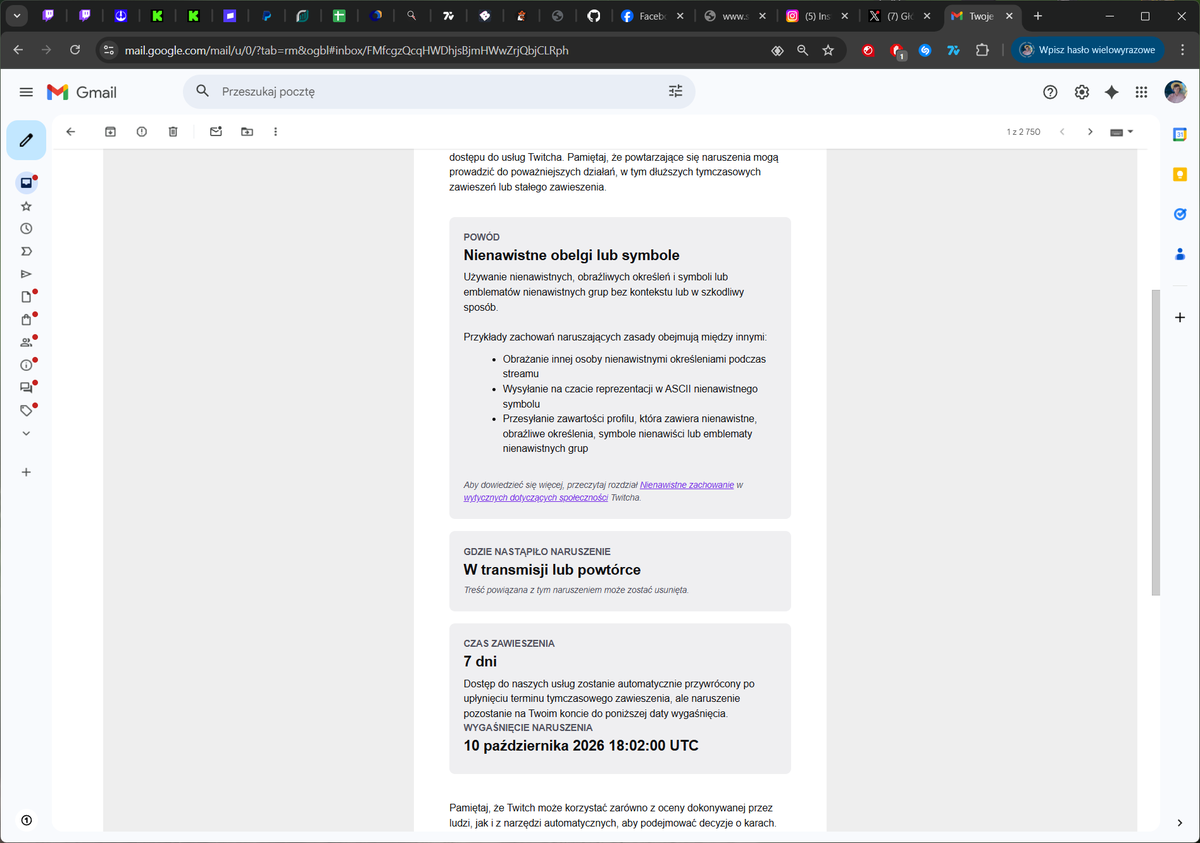
Task: Open the bottom-left status indicator icon
Action: click(x=26, y=820)
